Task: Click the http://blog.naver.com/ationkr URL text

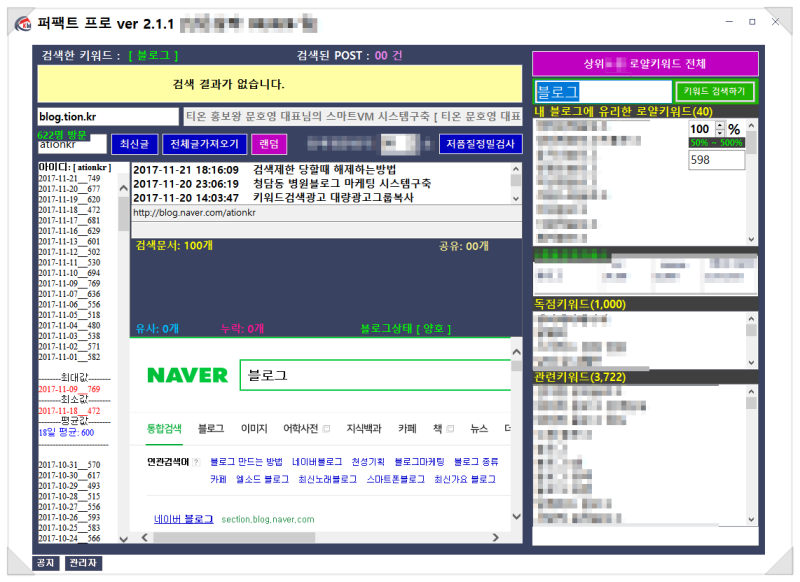Action: [194, 213]
